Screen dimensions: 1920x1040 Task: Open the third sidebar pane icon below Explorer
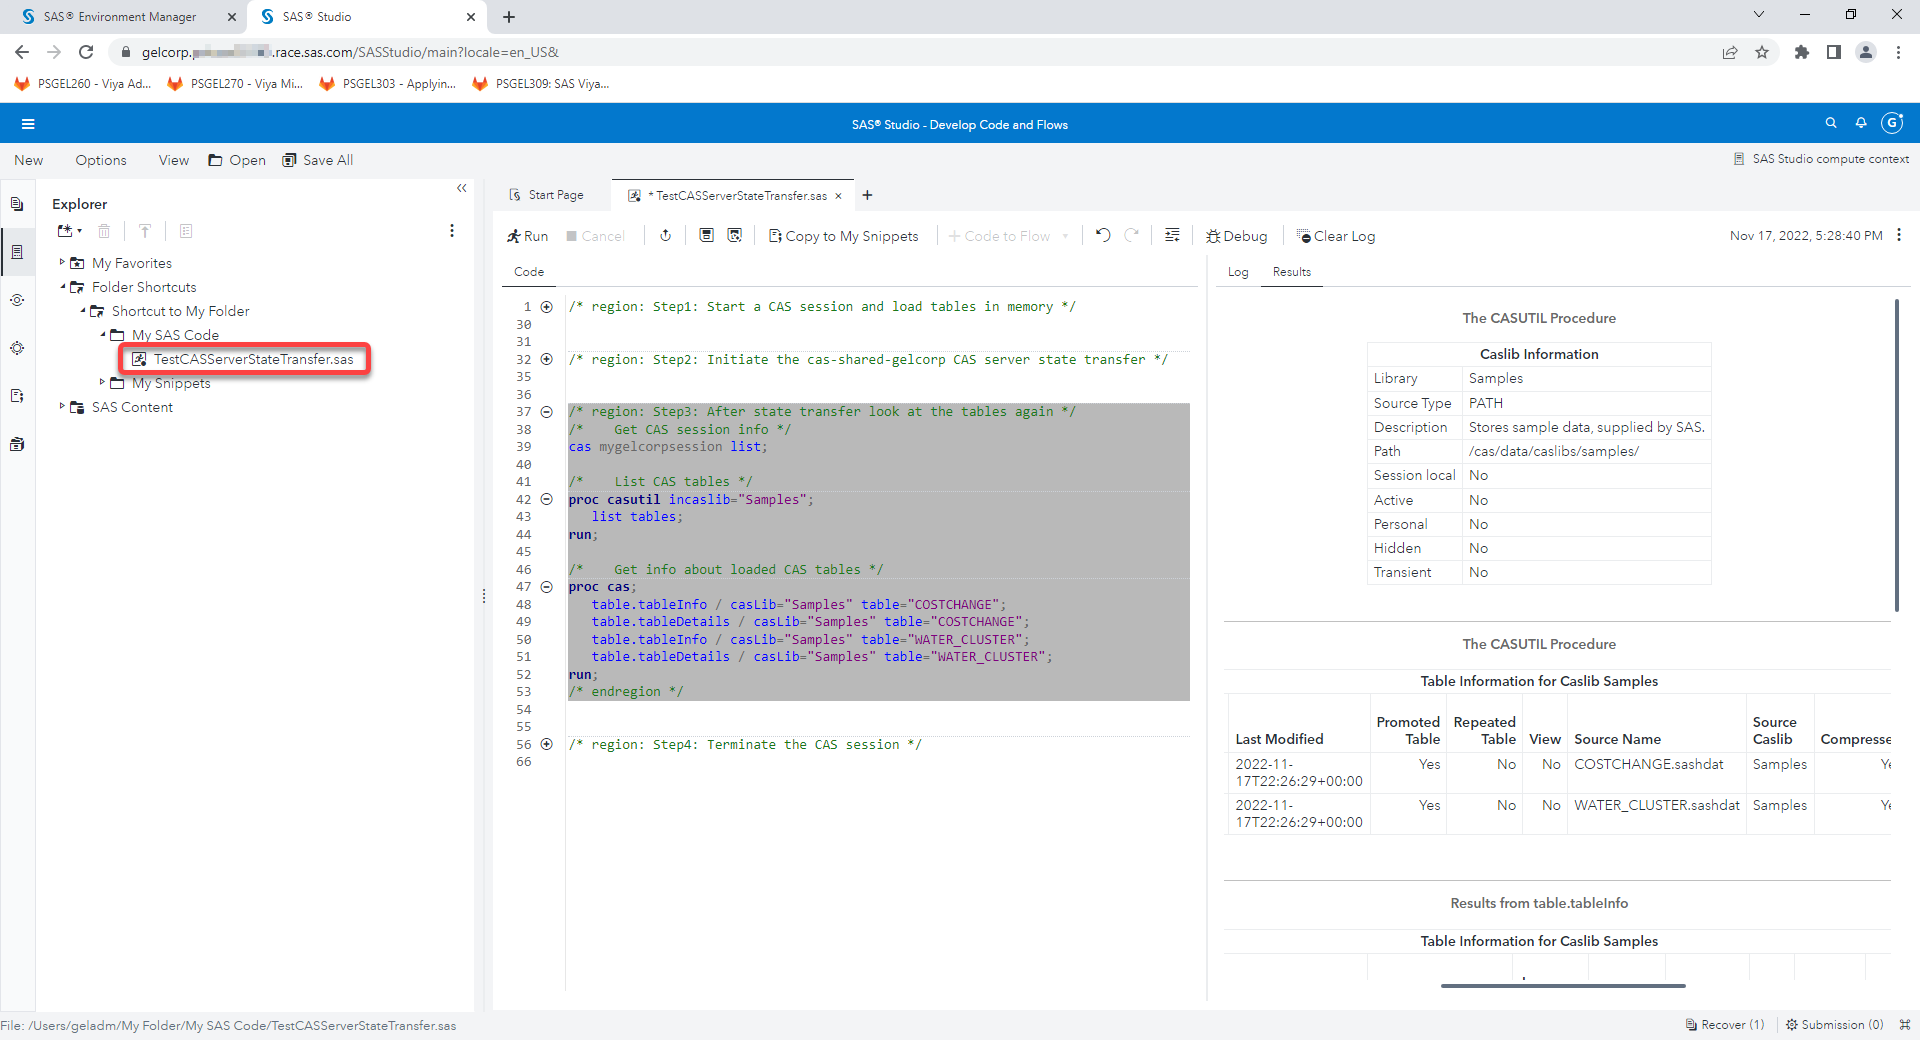(x=17, y=300)
